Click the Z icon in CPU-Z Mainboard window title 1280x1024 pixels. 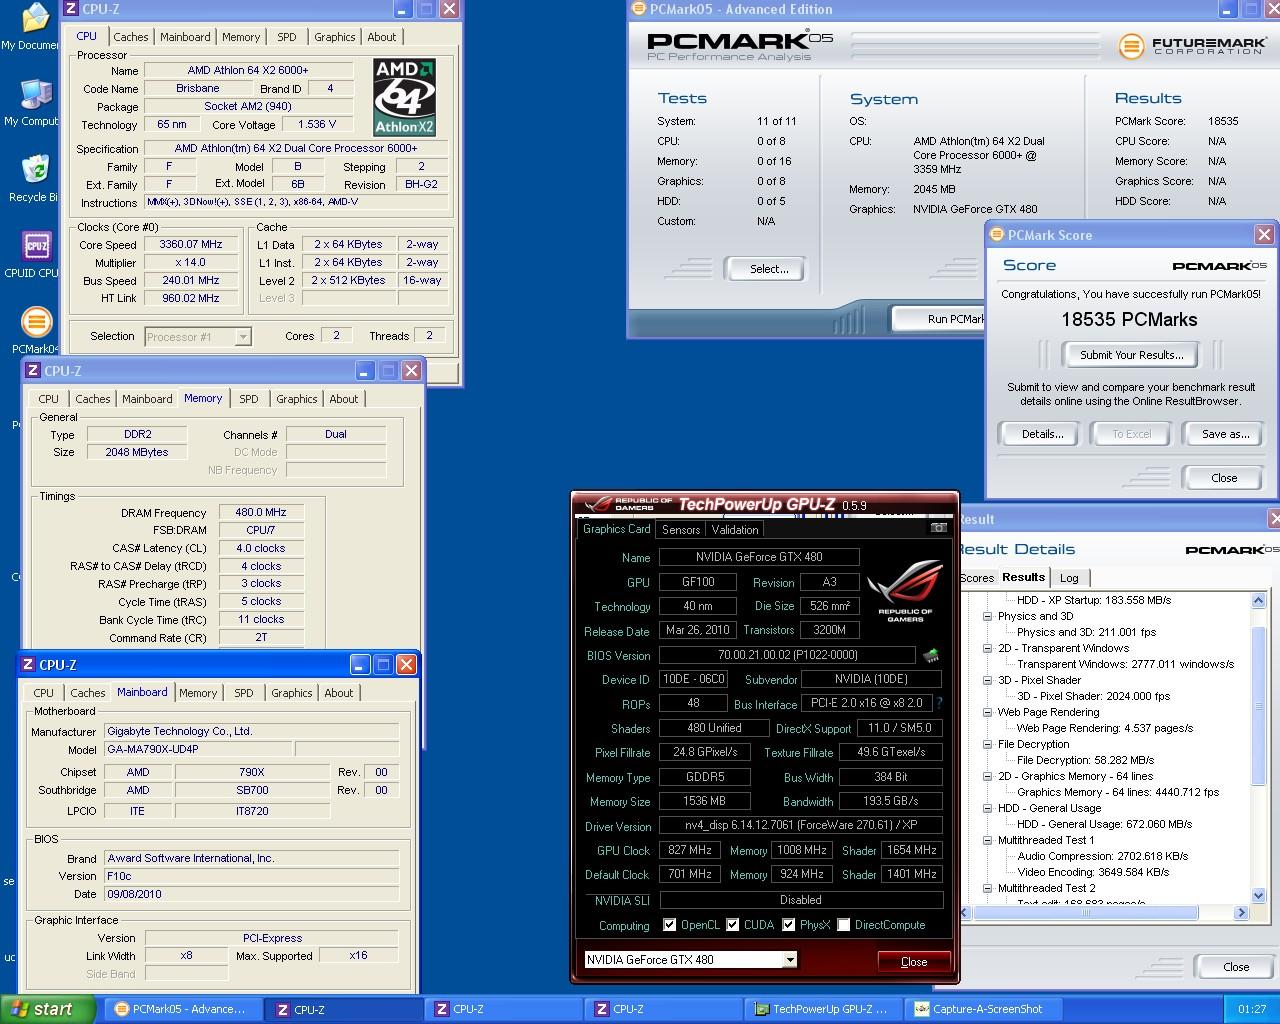[x=29, y=665]
